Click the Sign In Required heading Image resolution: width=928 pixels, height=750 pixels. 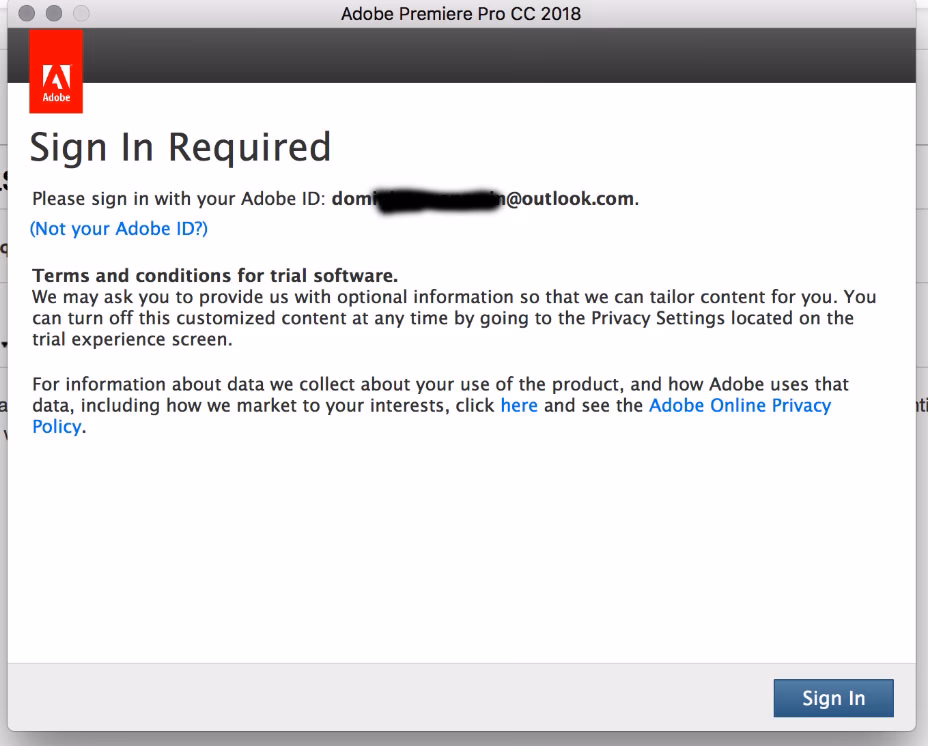pos(182,147)
